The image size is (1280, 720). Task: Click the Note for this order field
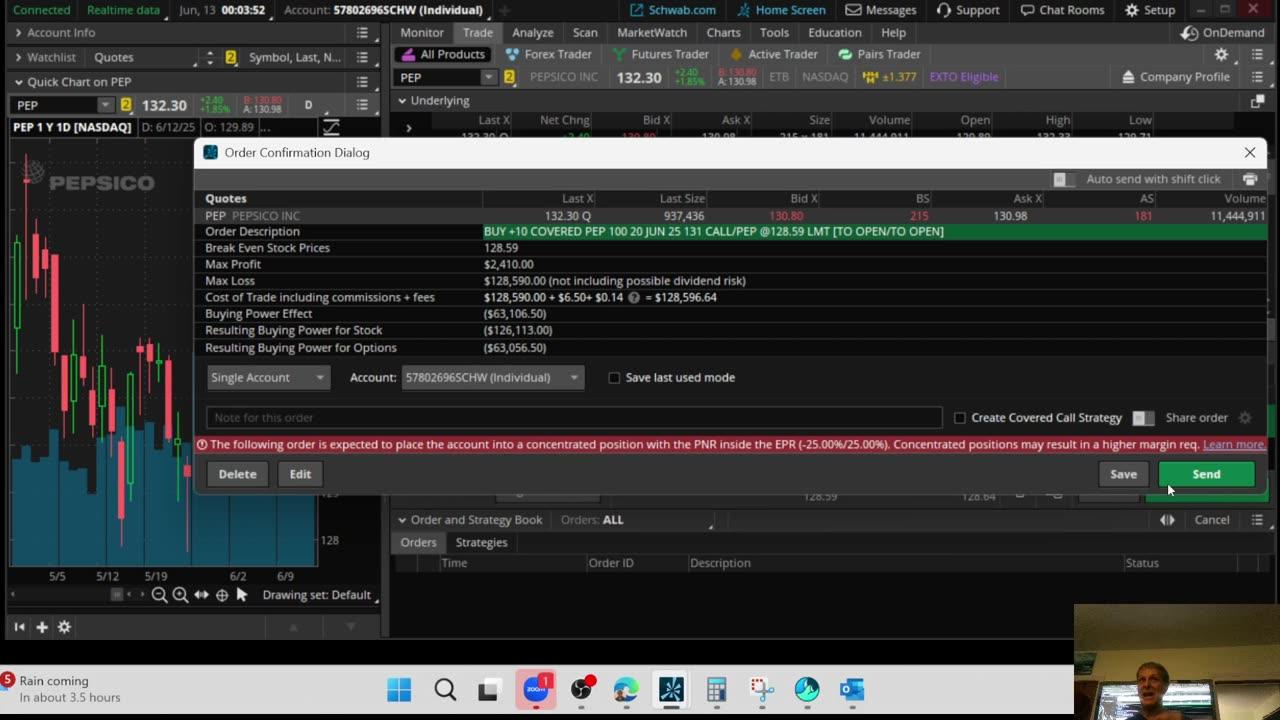[574, 418]
